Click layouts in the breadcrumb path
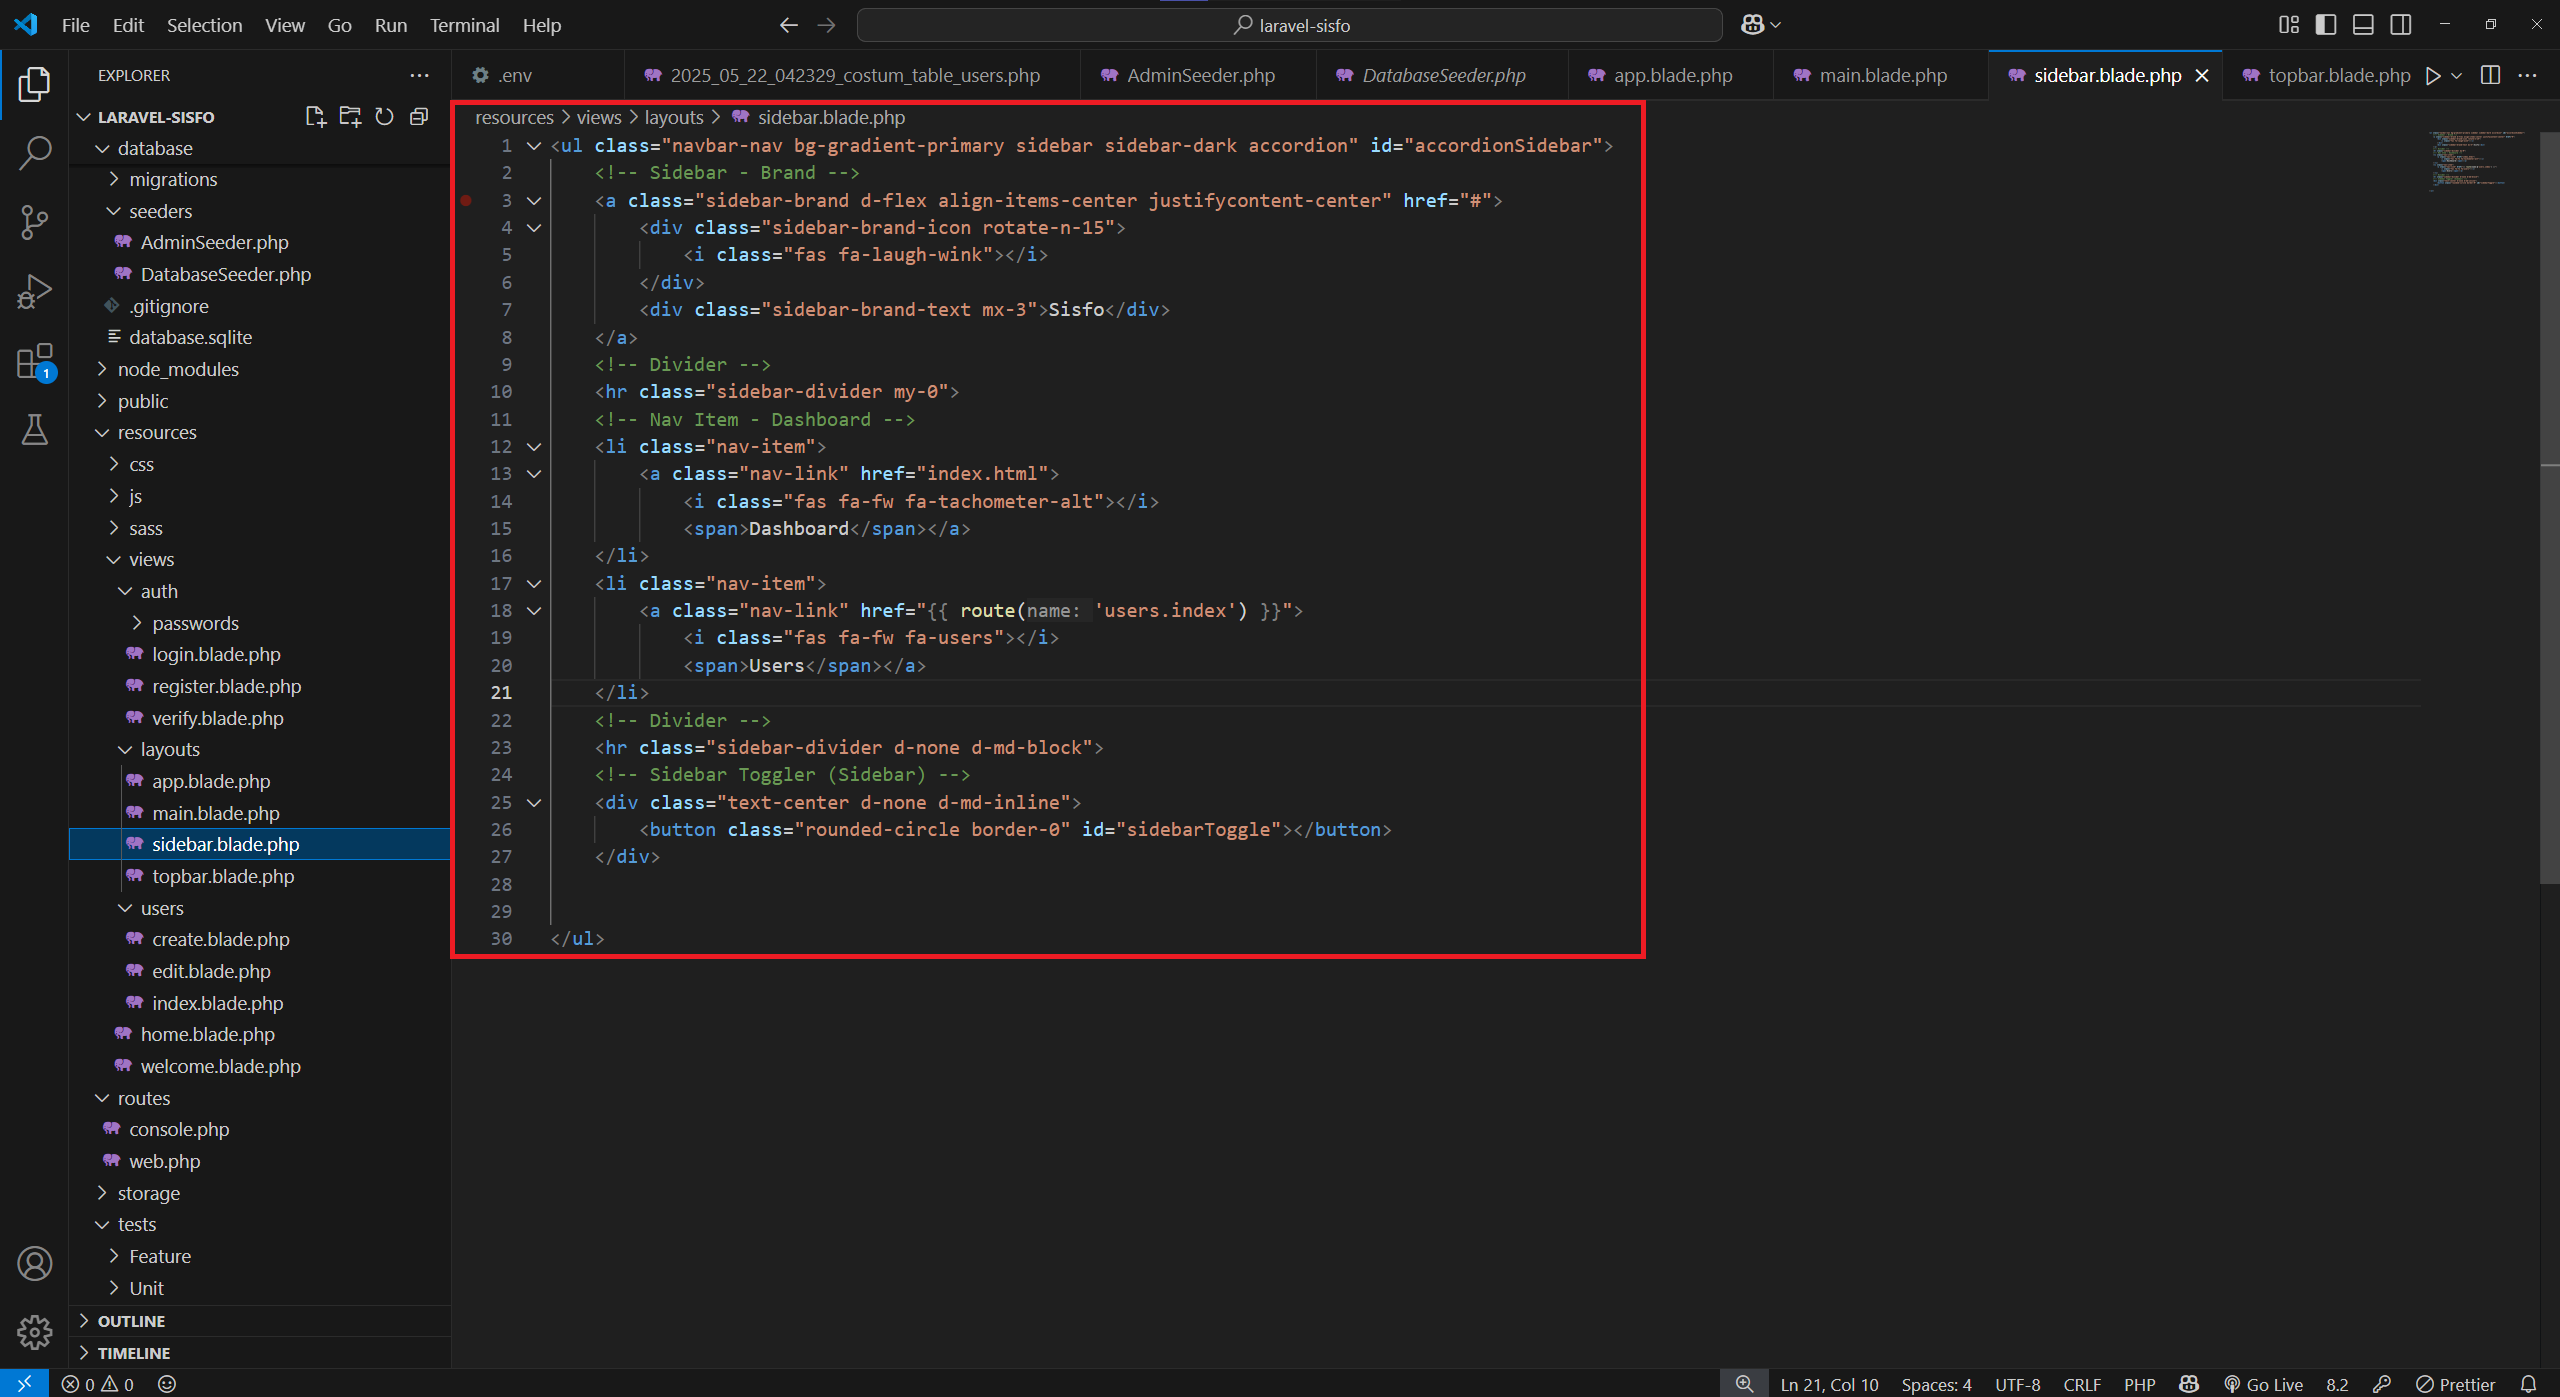The image size is (2560, 1397). [x=673, y=117]
